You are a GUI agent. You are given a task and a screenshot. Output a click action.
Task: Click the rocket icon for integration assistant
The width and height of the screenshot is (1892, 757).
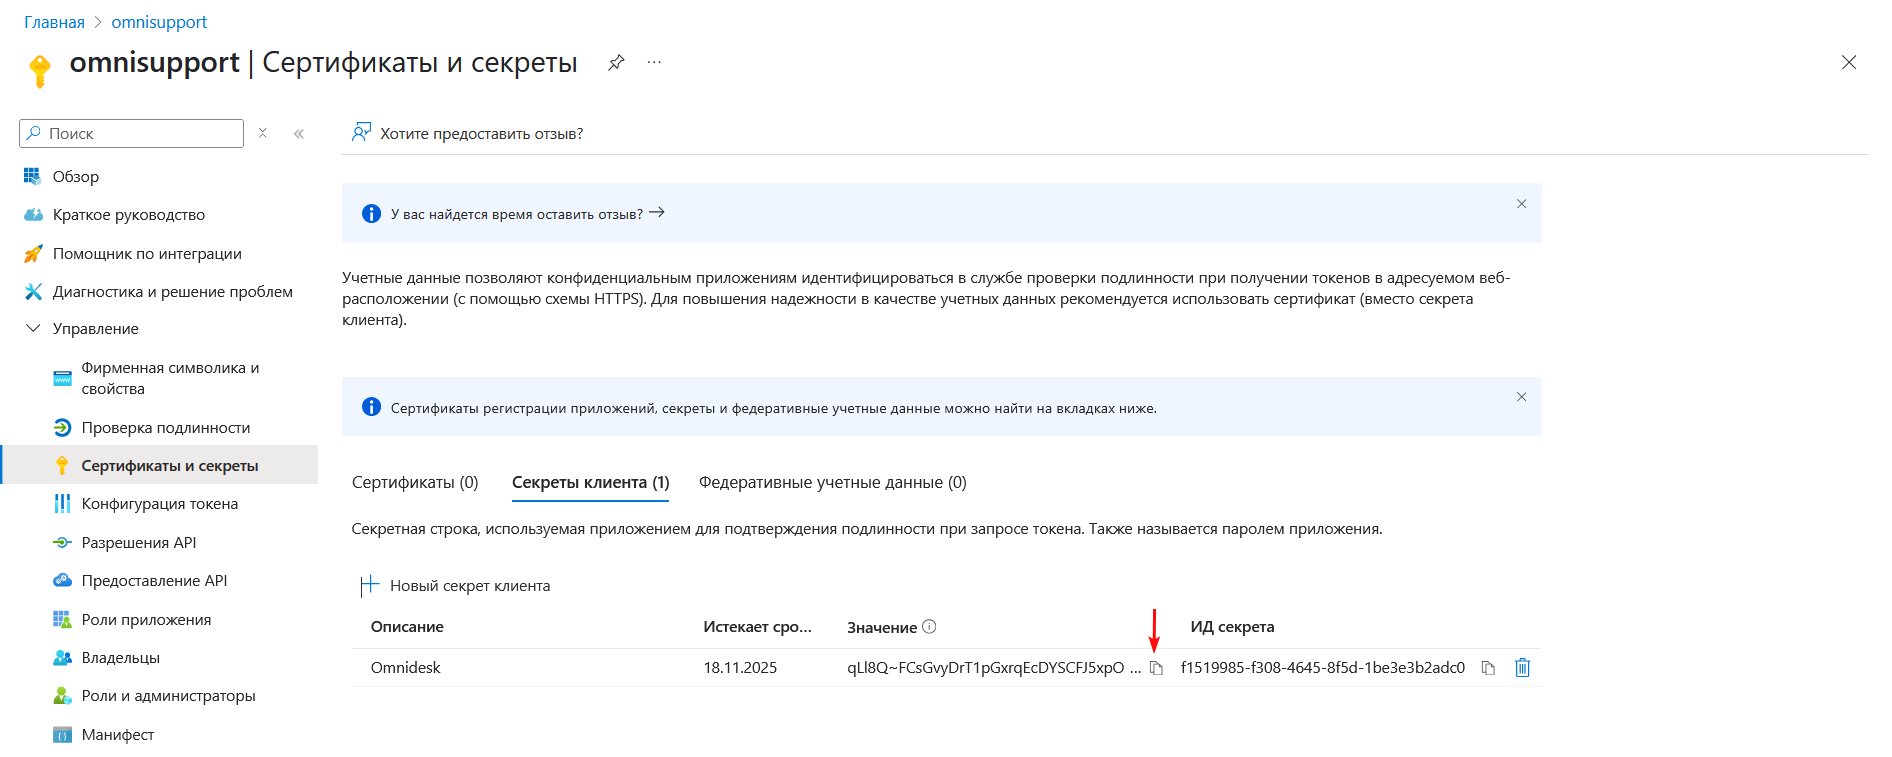(33, 254)
